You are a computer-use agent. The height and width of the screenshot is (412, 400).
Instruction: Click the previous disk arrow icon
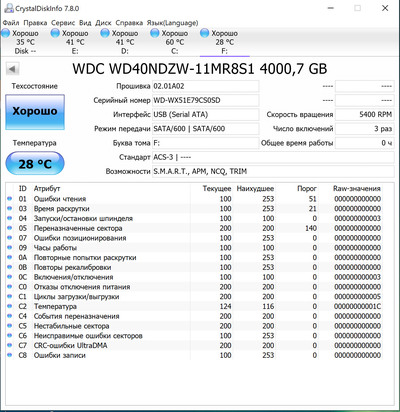click(x=13, y=69)
